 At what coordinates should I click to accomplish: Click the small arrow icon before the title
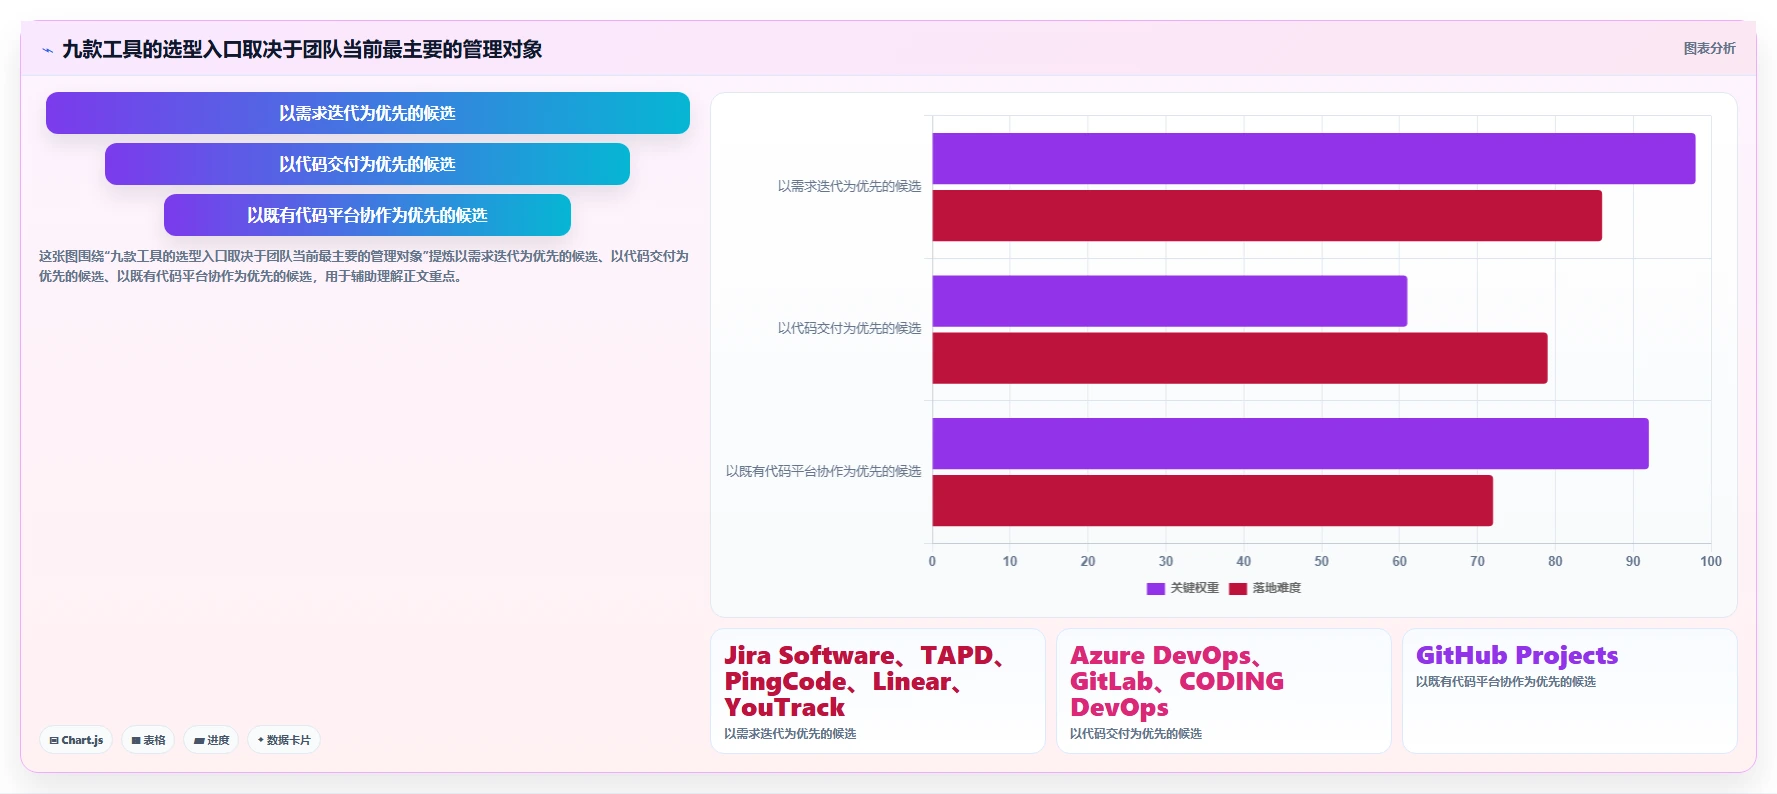47,50
